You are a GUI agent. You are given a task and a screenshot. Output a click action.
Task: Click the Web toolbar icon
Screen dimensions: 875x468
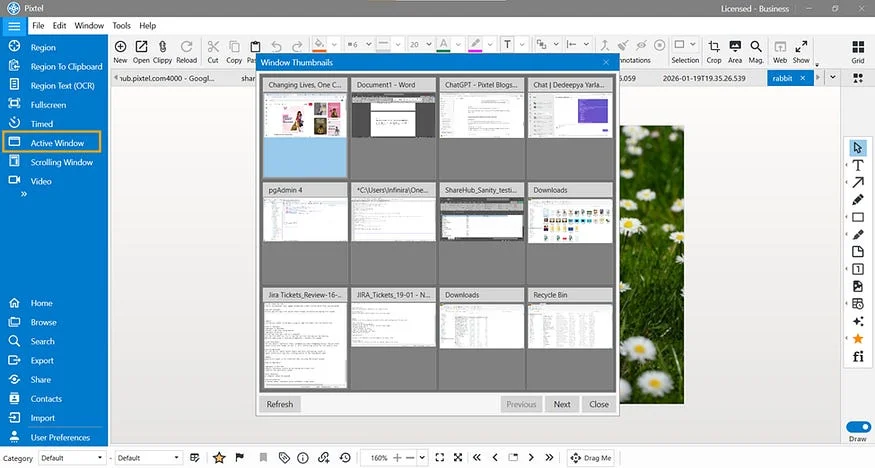point(780,51)
